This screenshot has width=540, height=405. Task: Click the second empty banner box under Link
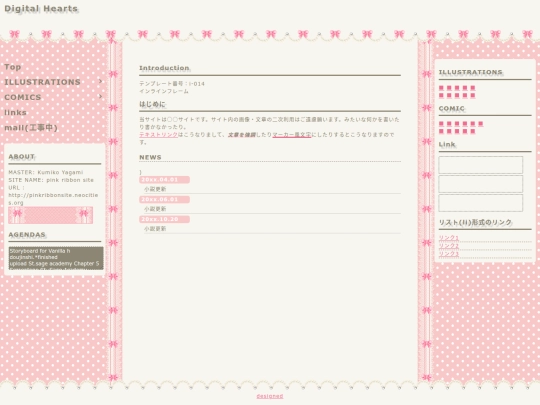[480, 184]
